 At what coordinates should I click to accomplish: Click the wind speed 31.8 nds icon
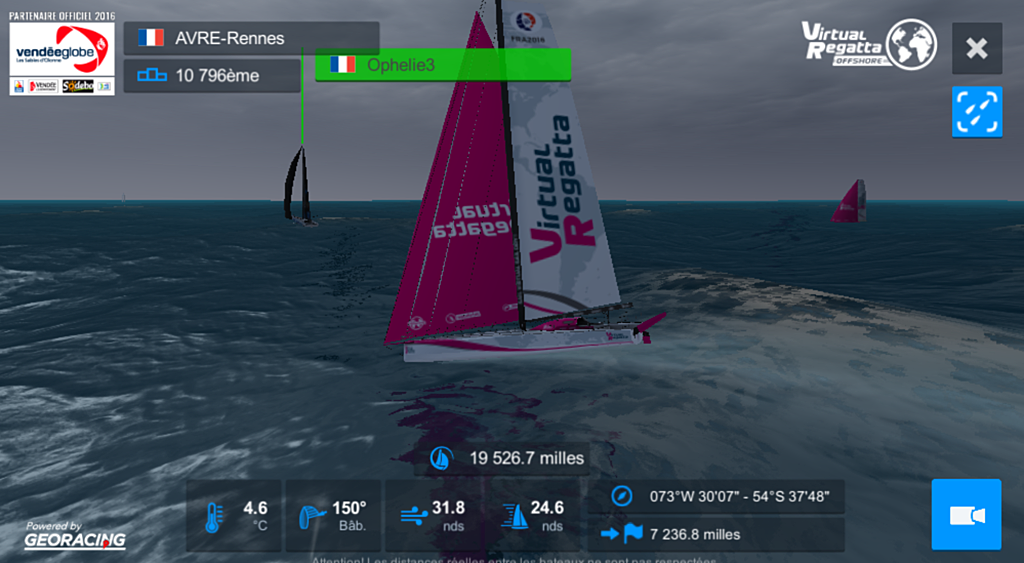[x=413, y=517]
